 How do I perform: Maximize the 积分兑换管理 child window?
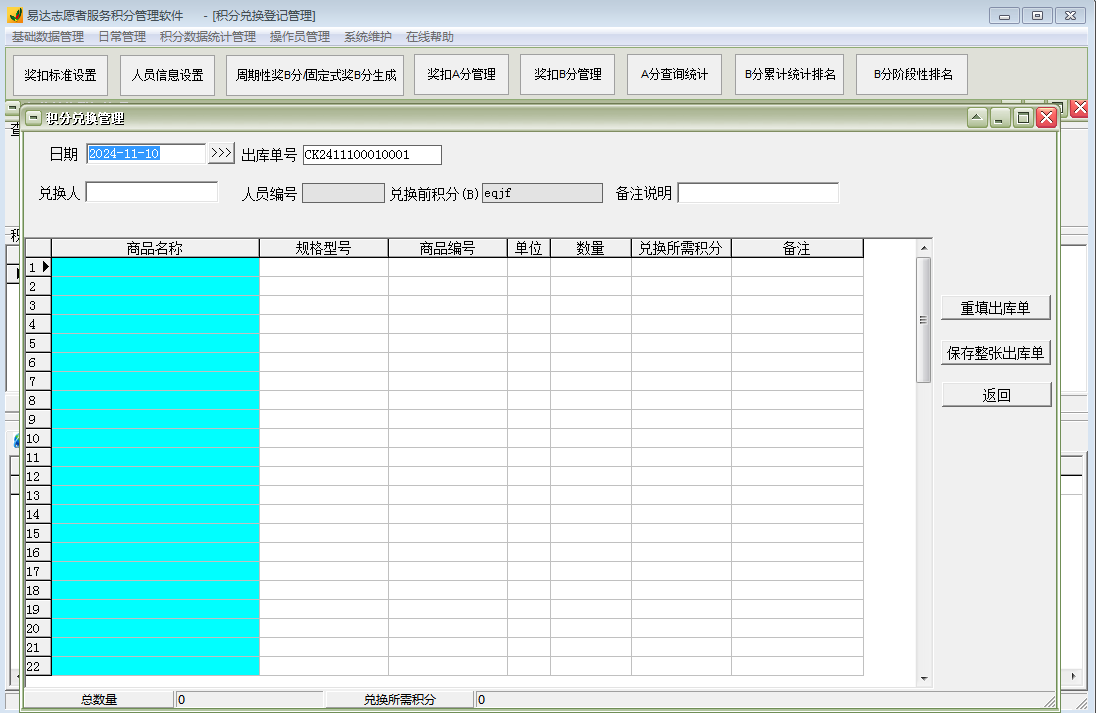point(1023,117)
